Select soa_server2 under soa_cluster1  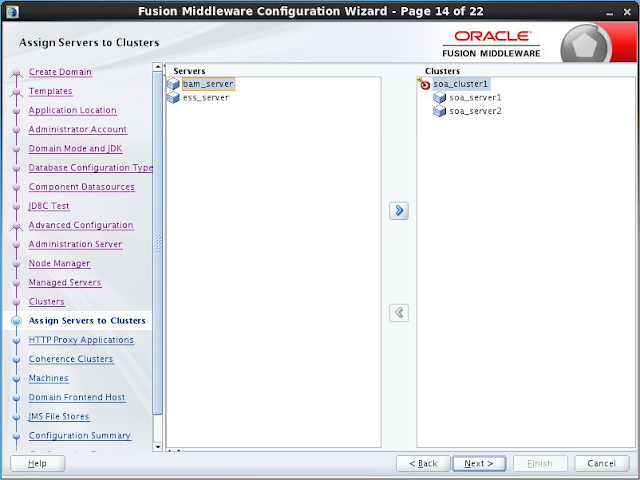click(475, 111)
